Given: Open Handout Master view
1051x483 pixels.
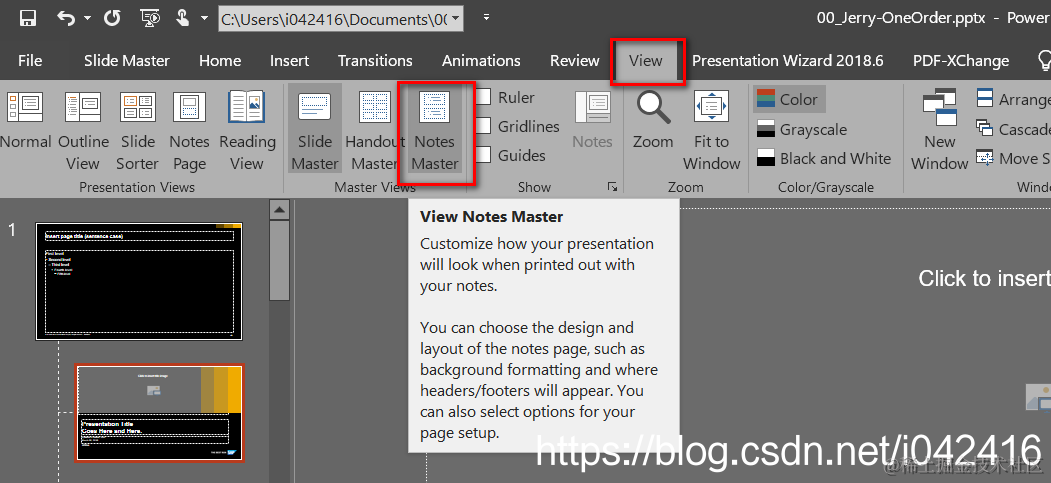Looking at the screenshot, I should click(375, 131).
